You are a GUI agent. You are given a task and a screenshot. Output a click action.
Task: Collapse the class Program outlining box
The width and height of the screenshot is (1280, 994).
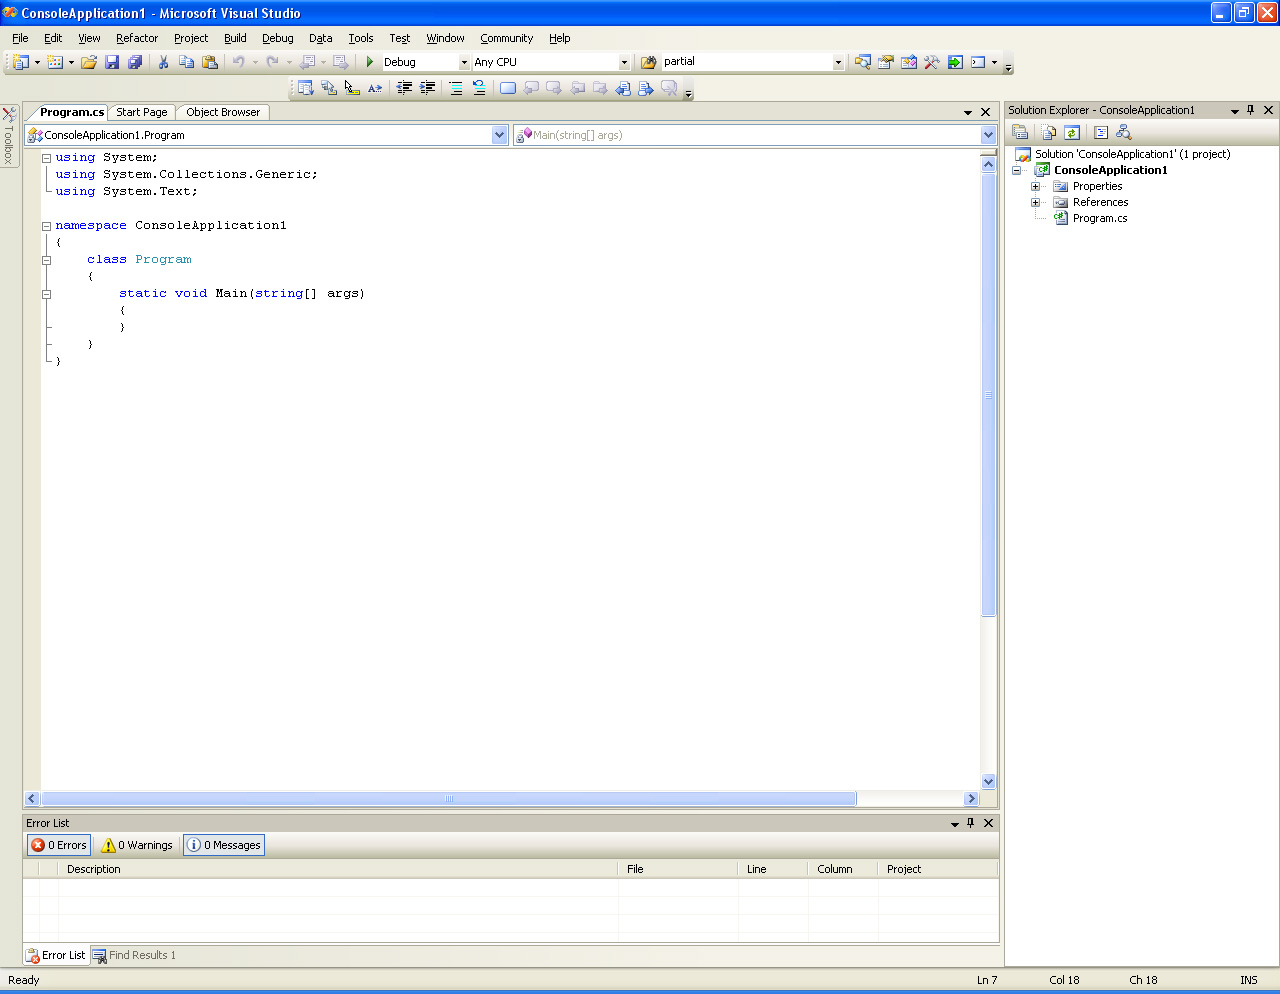click(46, 260)
